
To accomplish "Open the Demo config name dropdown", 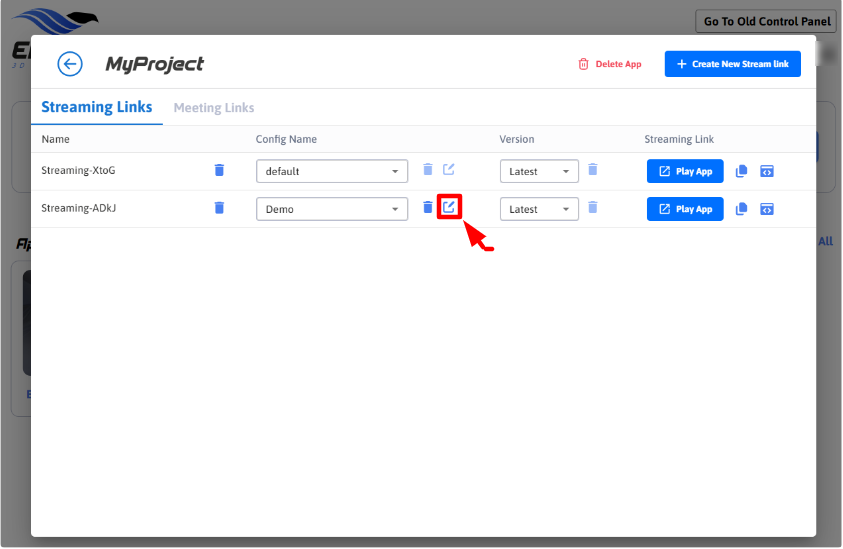I will [x=331, y=209].
